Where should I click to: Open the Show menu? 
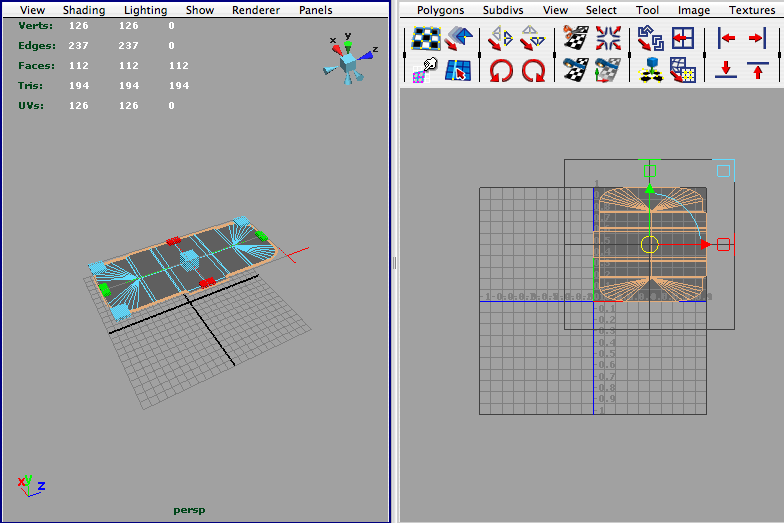200,10
